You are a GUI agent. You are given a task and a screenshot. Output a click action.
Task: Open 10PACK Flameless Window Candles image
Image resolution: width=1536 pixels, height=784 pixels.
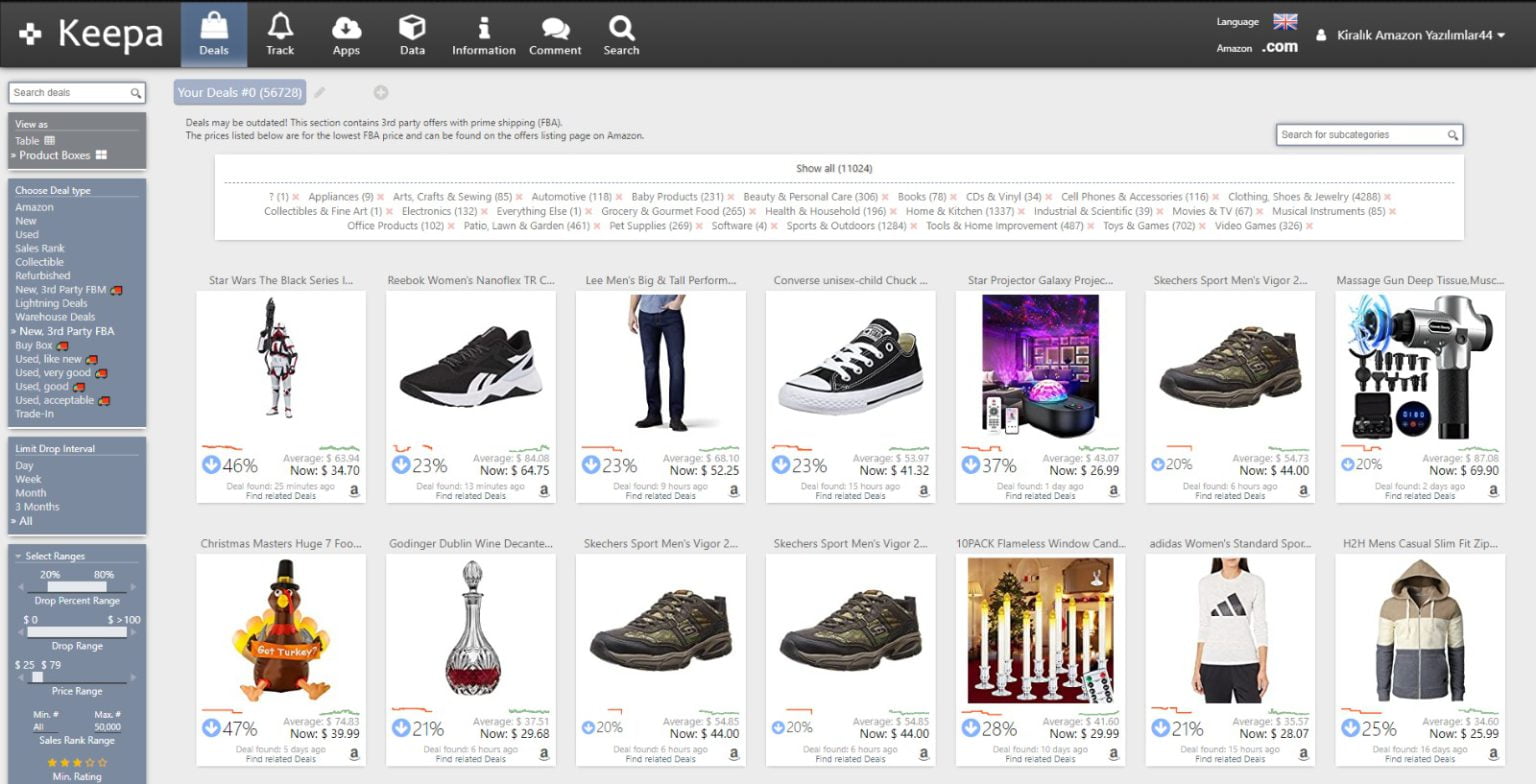[1040, 630]
